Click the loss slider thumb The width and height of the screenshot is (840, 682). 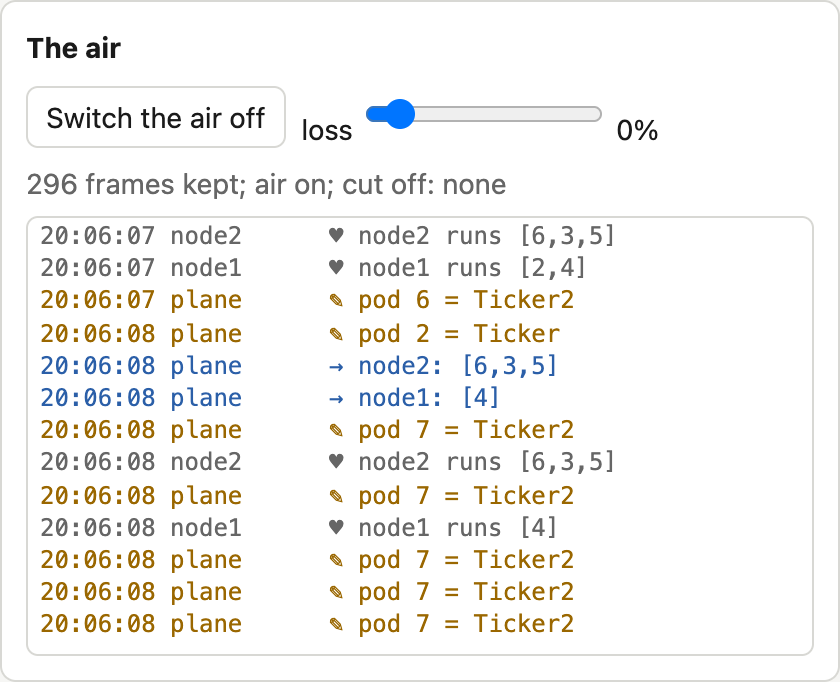(399, 114)
